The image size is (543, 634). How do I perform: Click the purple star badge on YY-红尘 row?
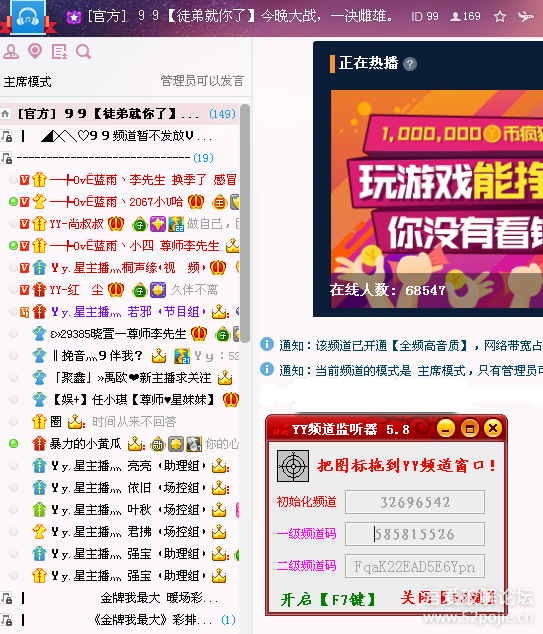coord(158,290)
